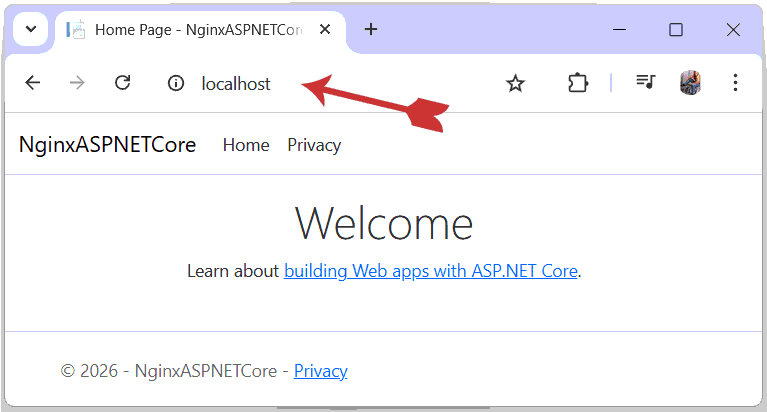View site information icon
This screenshot has width=767, height=412.
[x=176, y=83]
